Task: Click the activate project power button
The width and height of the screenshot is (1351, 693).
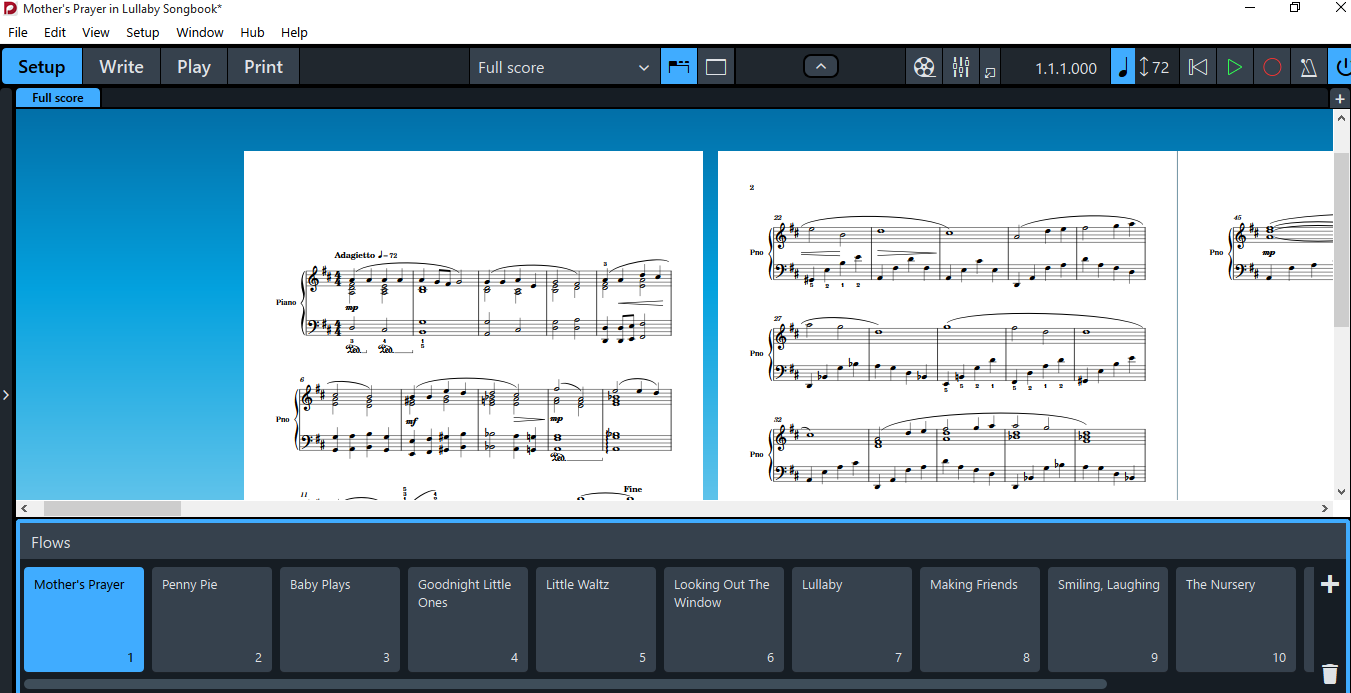Action: [1341, 68]
